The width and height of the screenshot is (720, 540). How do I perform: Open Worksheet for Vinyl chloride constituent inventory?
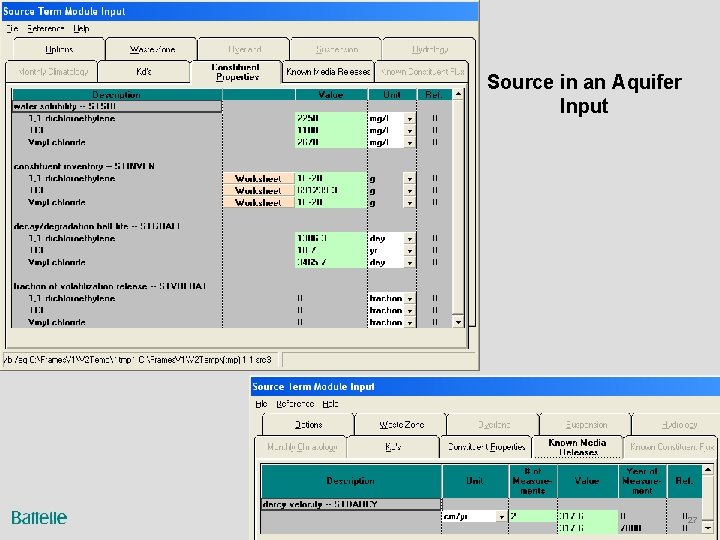(x=258, y=202)
